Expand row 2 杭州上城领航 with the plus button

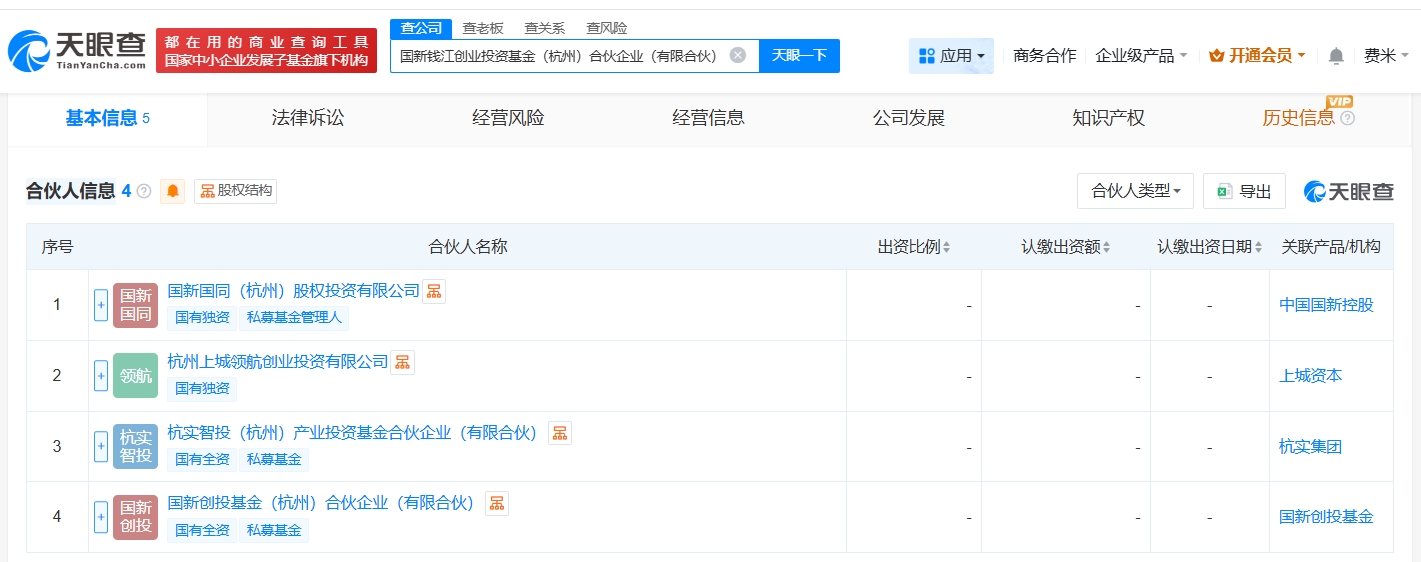[x=101, y=376]
